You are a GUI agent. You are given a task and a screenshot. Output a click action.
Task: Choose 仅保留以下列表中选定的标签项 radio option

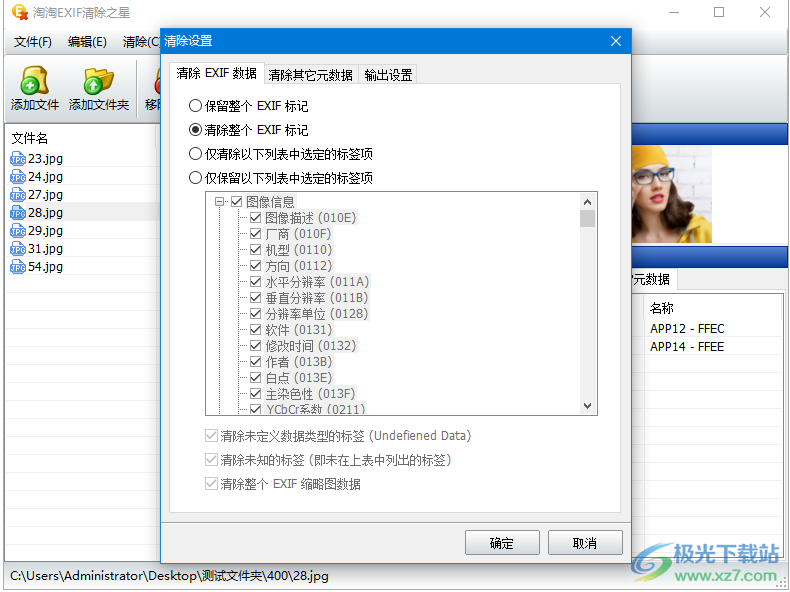point(196,178)
